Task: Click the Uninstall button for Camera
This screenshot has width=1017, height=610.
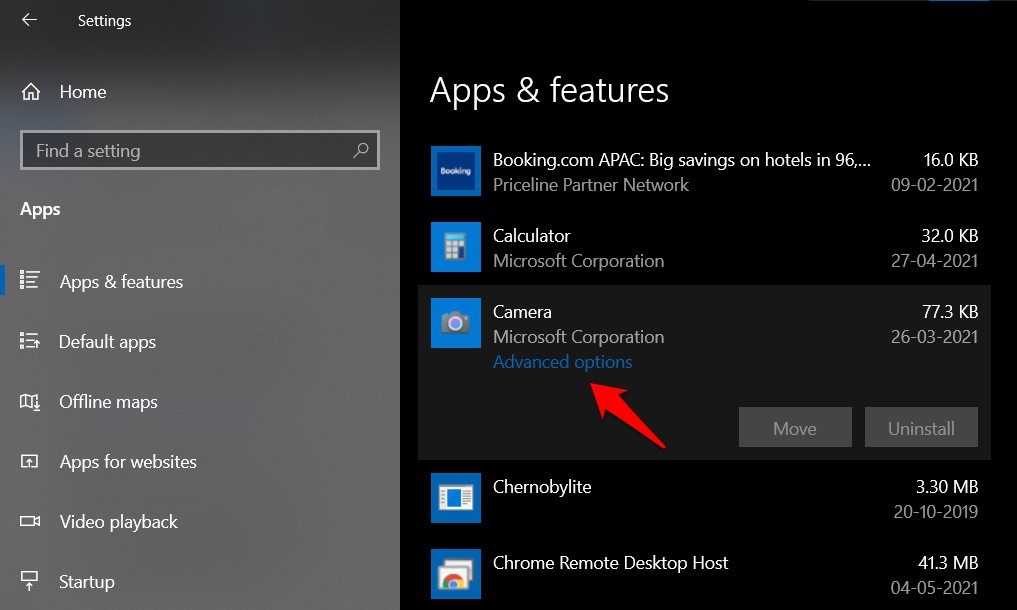Action: pyautogui.click(x=921, y=428)
